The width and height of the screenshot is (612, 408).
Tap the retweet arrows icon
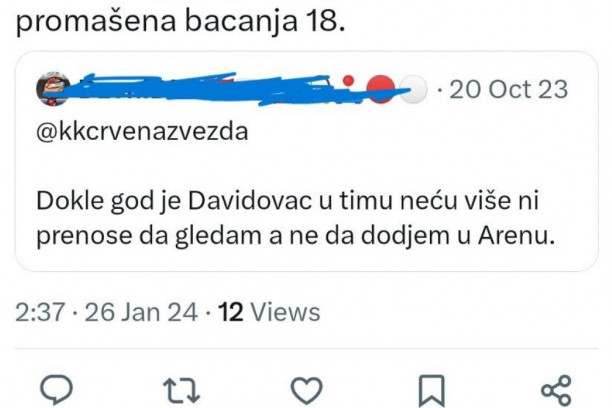click(x=181, y=390)
